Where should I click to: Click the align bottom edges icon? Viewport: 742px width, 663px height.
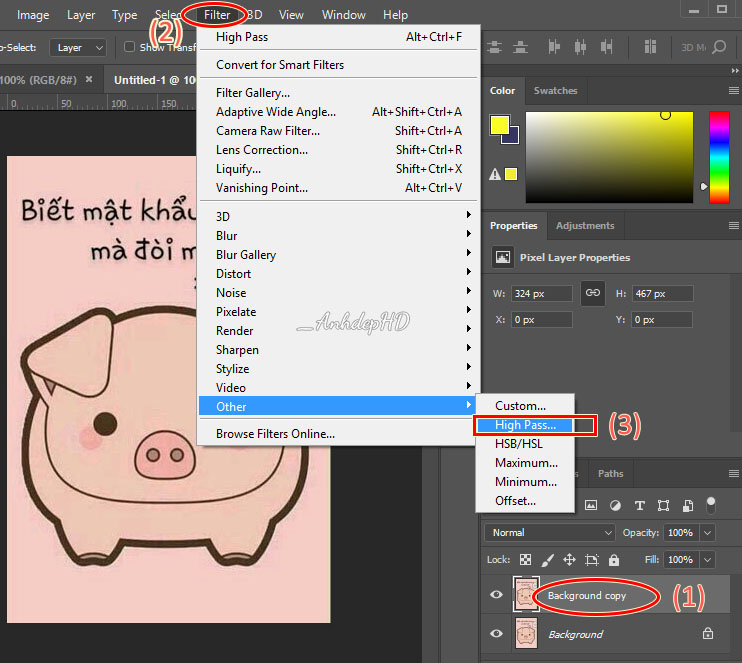coord(521,47)
